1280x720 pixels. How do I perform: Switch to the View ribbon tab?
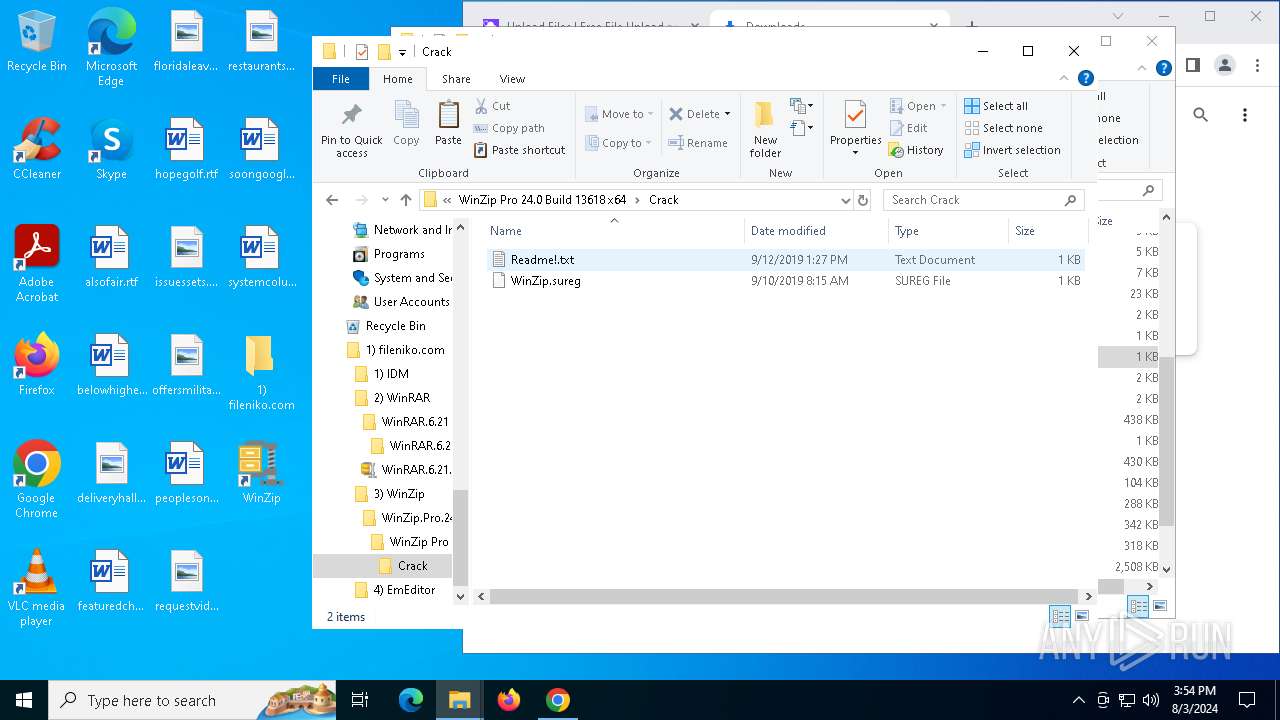(x=512, y=79)
